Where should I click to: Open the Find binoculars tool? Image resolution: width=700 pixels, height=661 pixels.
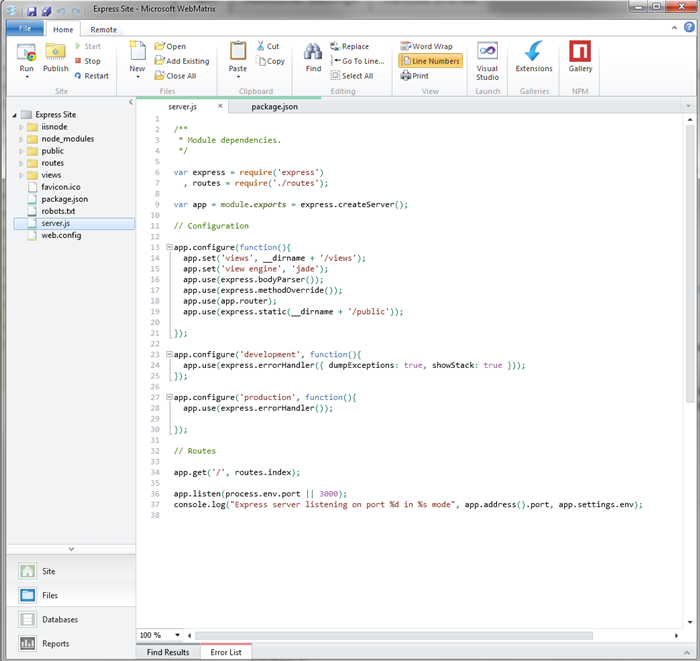313,52
